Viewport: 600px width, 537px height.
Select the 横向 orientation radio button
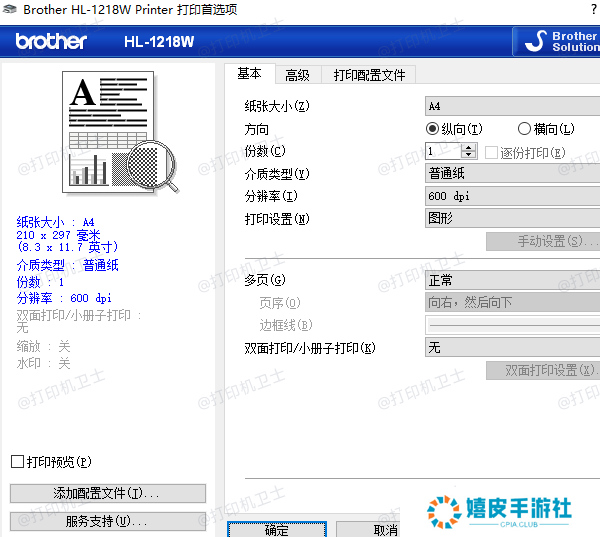(x=524, y=129)
